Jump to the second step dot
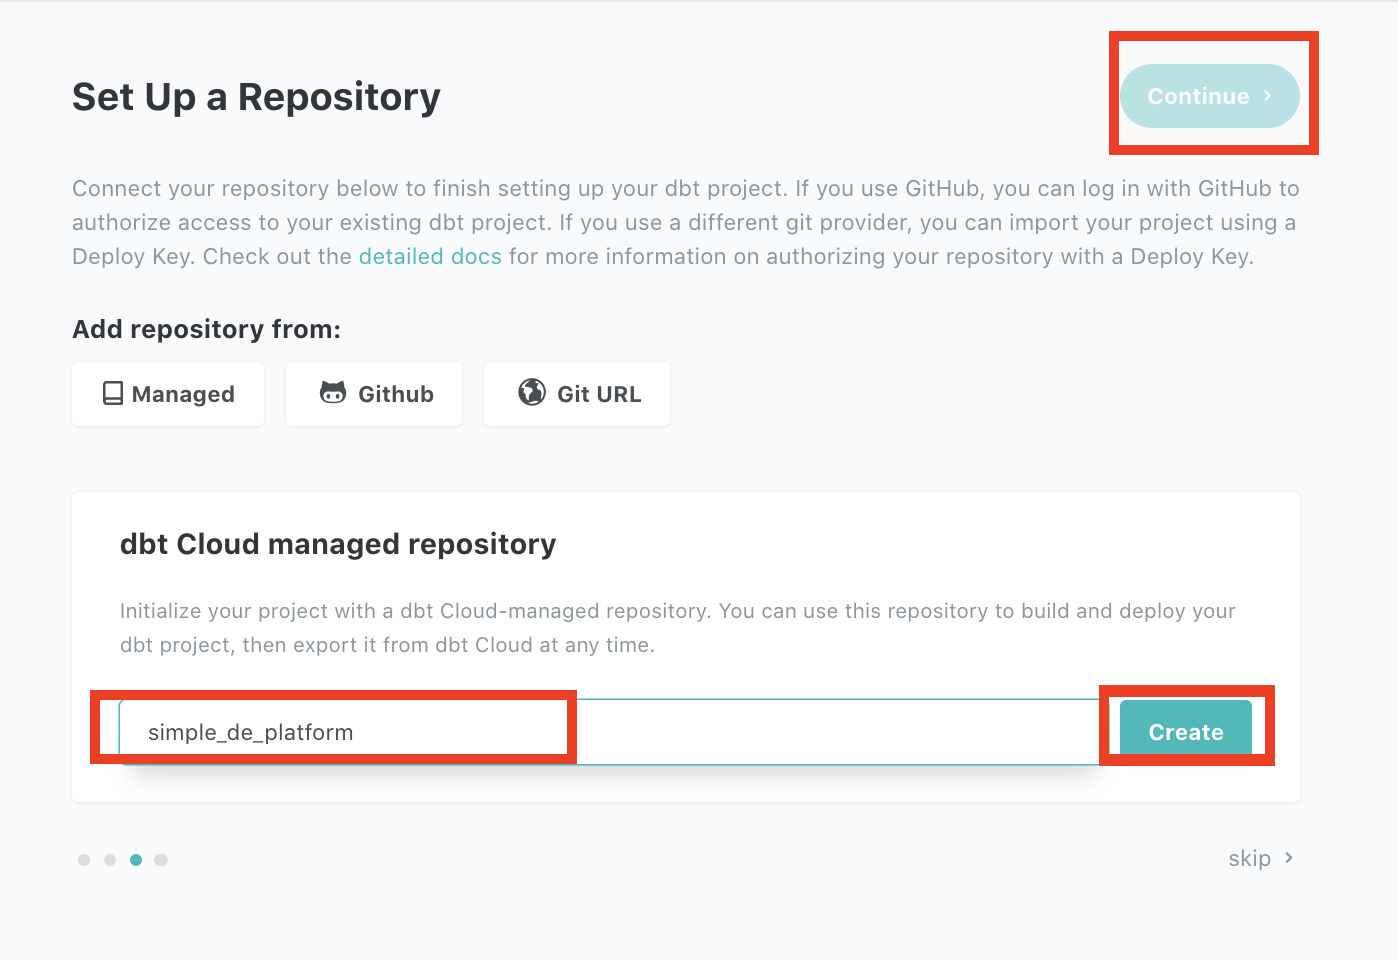The image size is (1398, 960). click(x=110, y=860)
